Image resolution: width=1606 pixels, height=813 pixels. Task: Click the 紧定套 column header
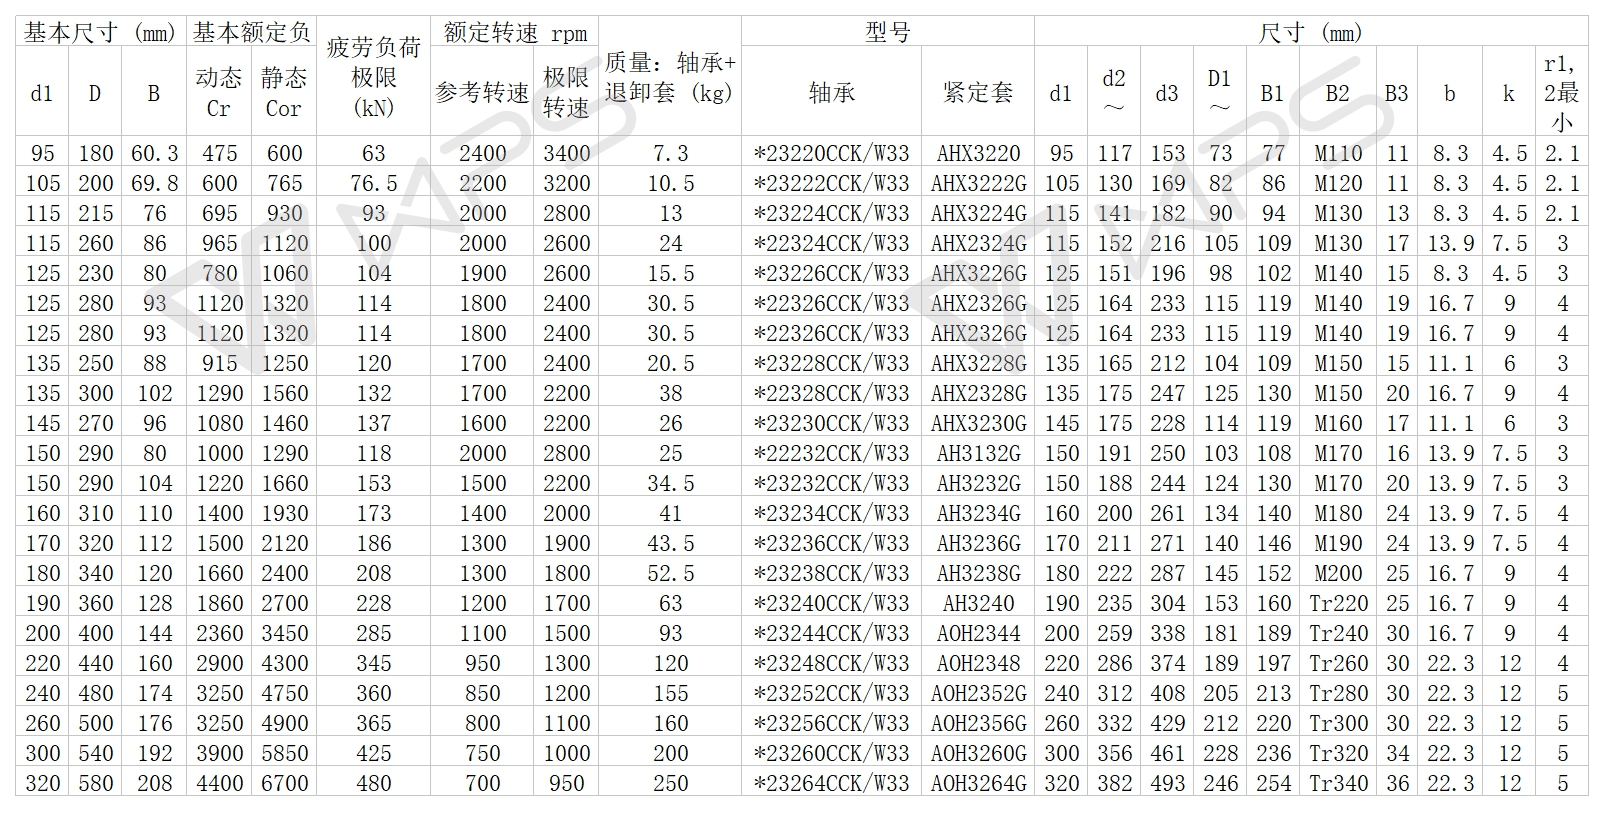tap(977, 93)
